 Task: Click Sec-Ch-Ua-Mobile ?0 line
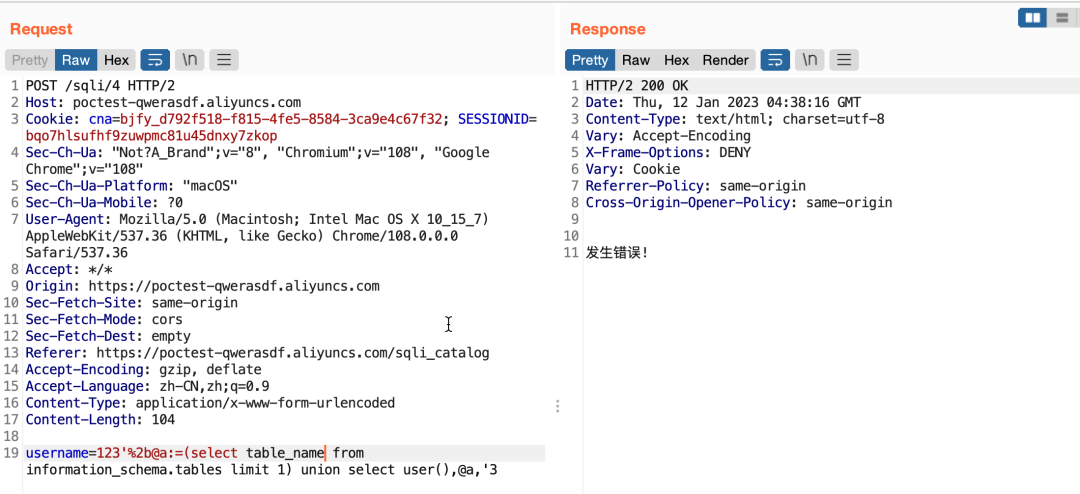tap(104, 203)
